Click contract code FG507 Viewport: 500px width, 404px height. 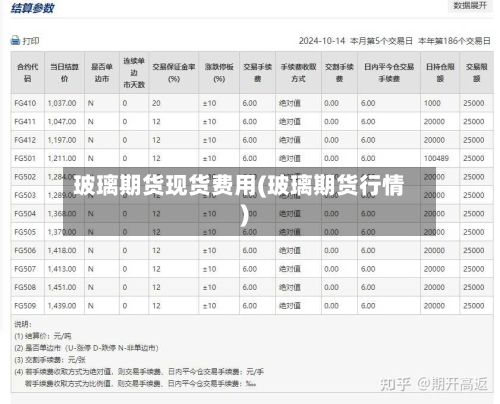(x=25, y=269)
